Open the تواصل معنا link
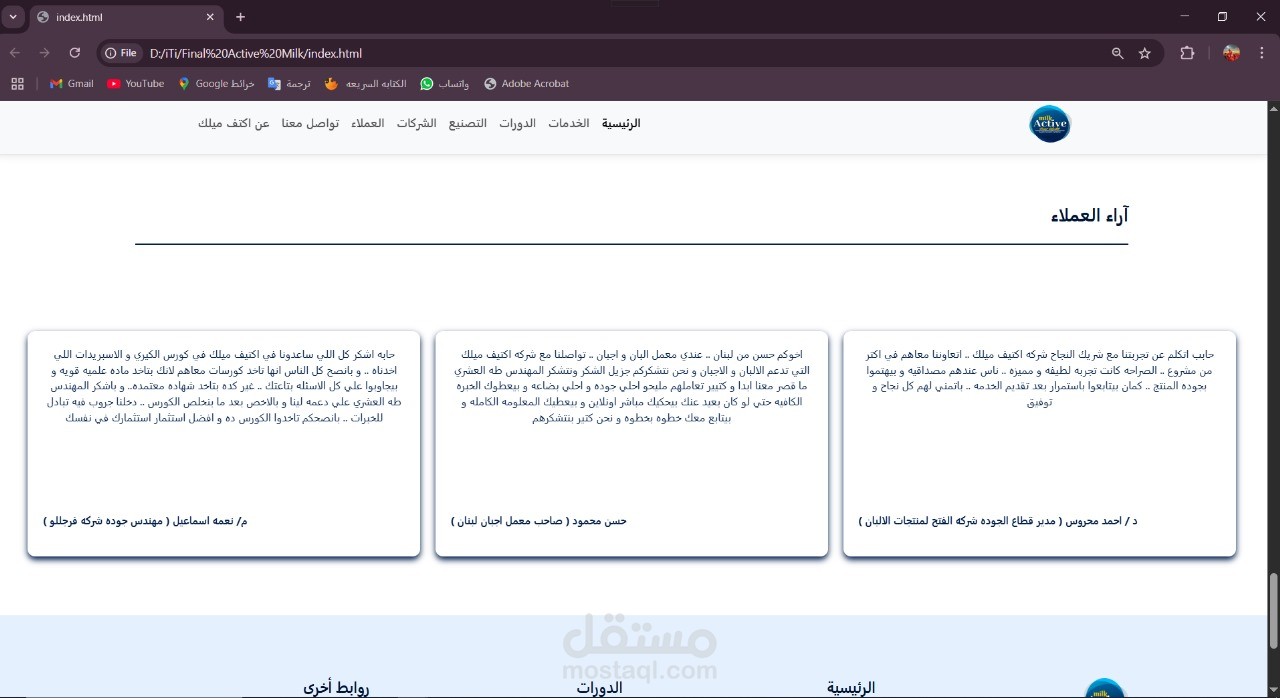 pos(310,124)
